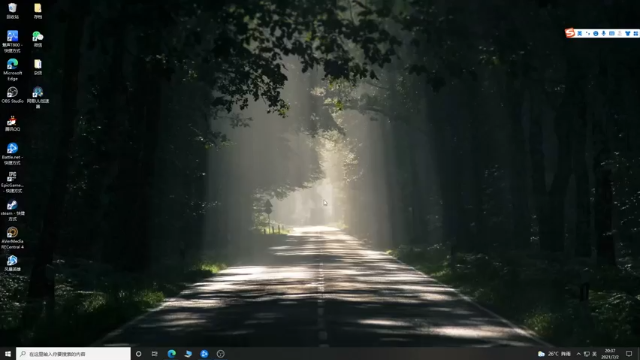
Task: Start Sogou voice input microphone
Action: click(604, 33)
